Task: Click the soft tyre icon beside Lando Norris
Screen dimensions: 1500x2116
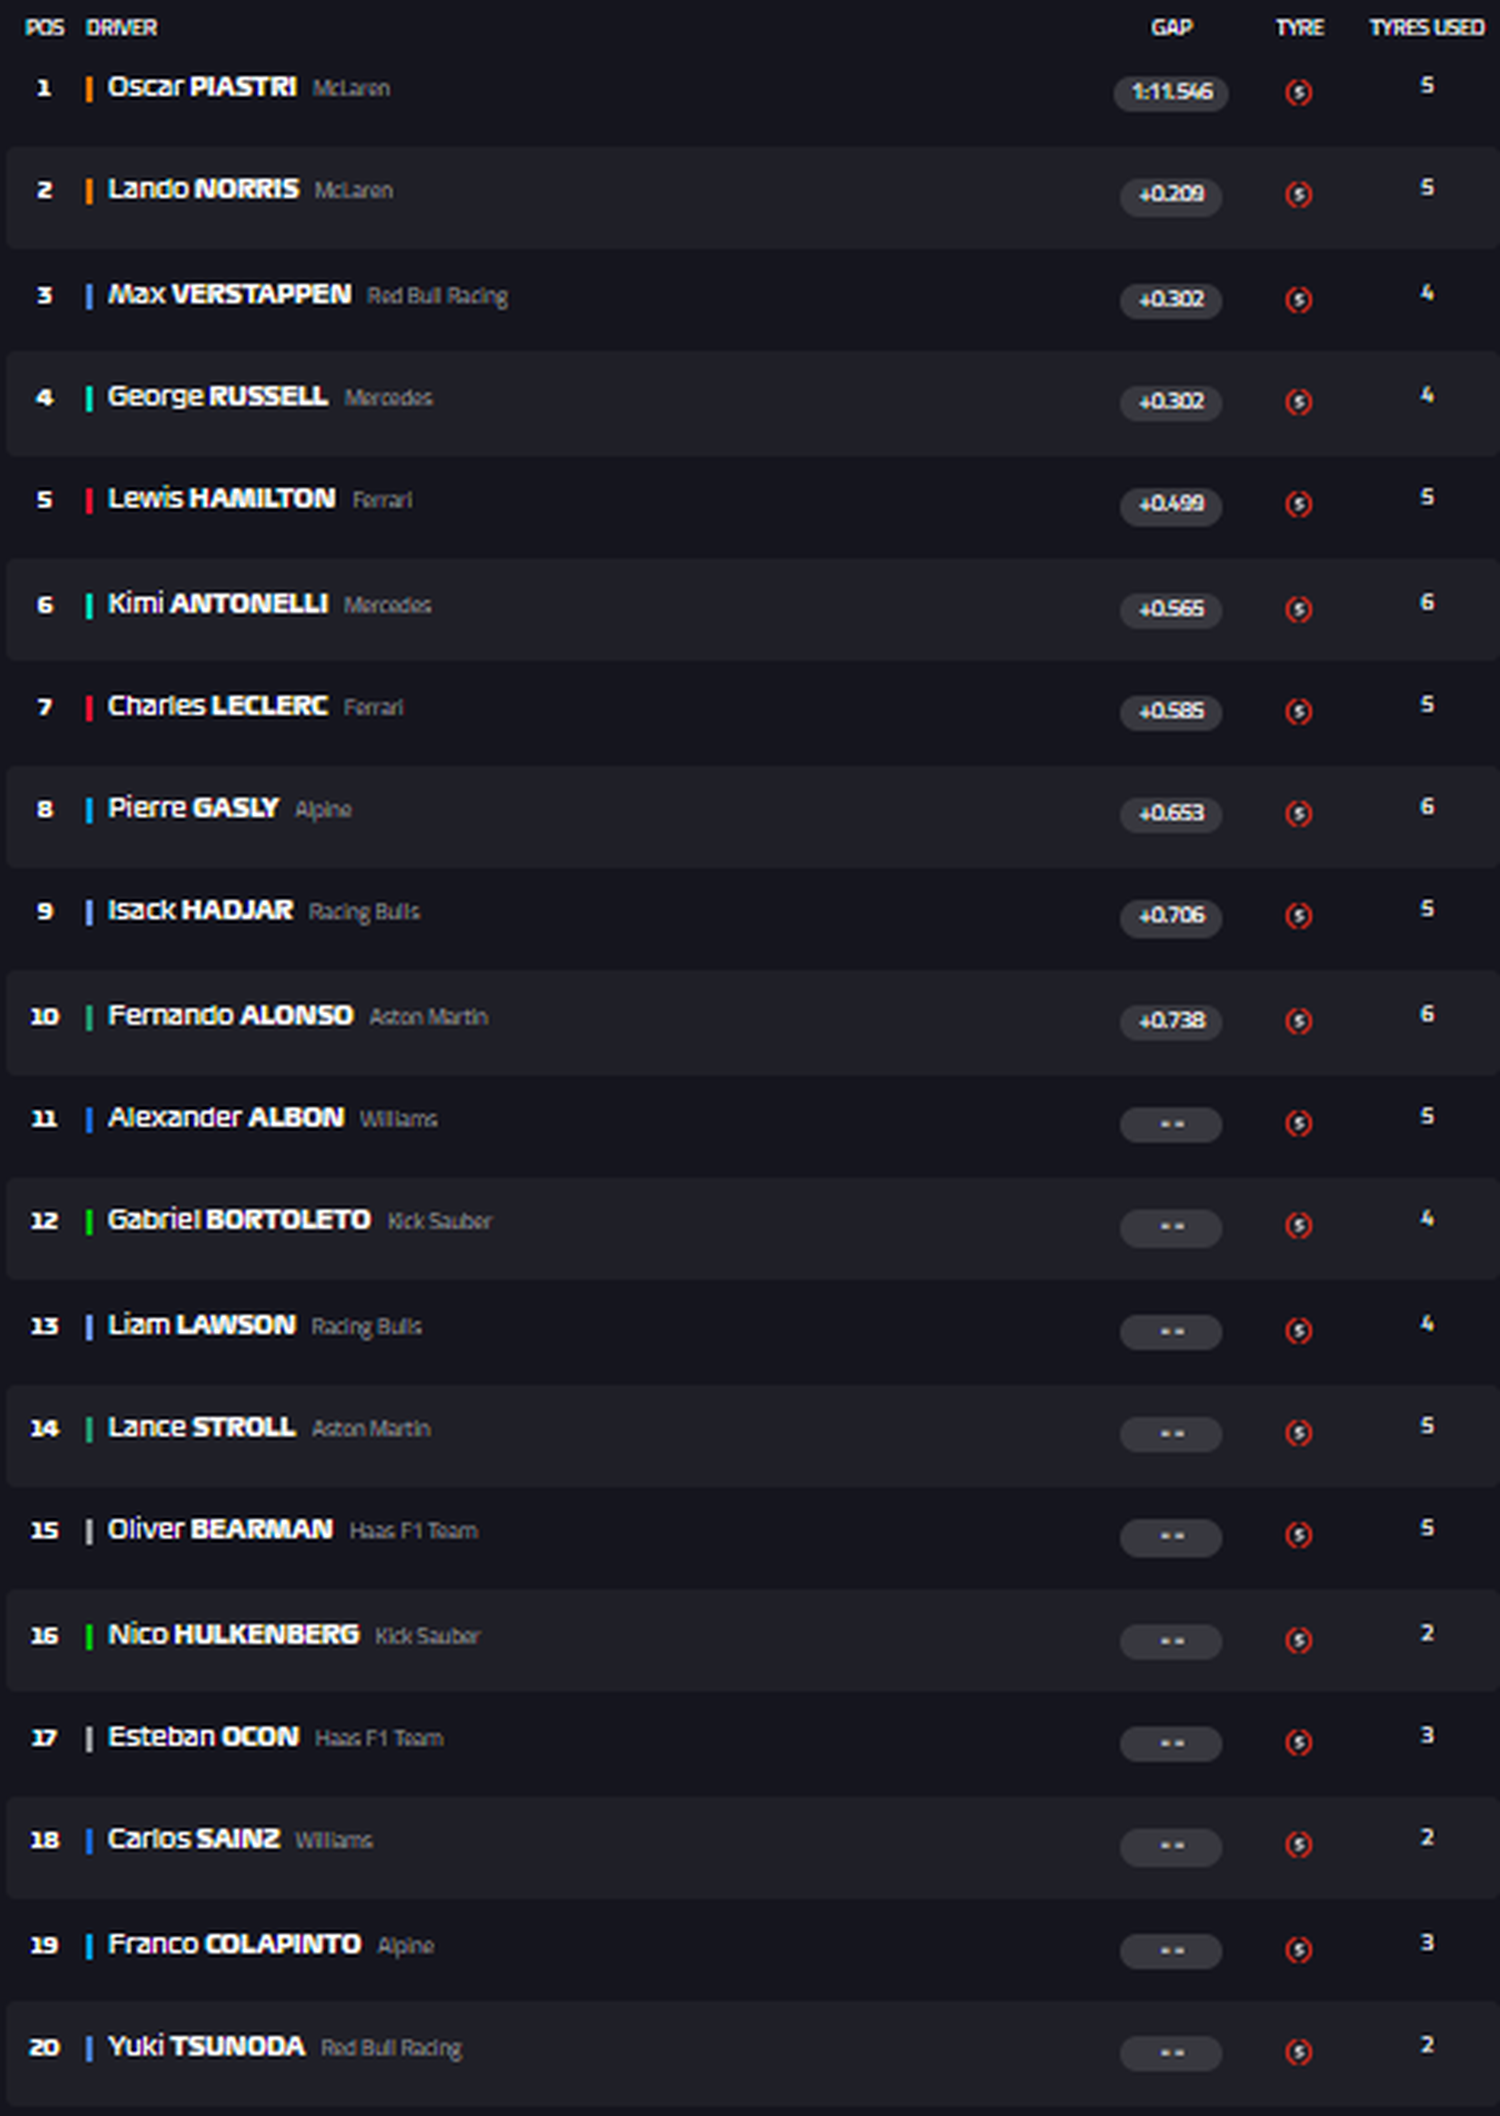Action: pos(1298,195)
